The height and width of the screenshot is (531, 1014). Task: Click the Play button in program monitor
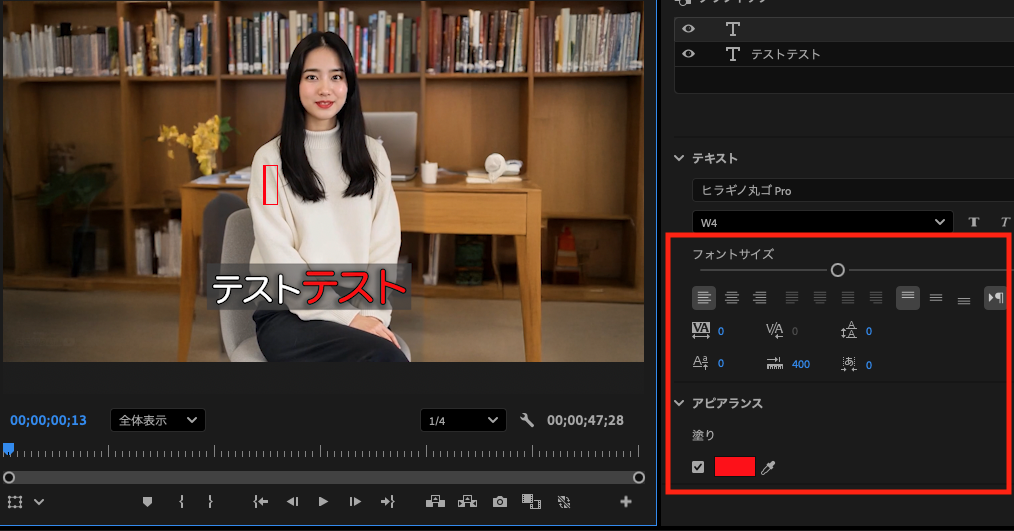coord(323,502)
